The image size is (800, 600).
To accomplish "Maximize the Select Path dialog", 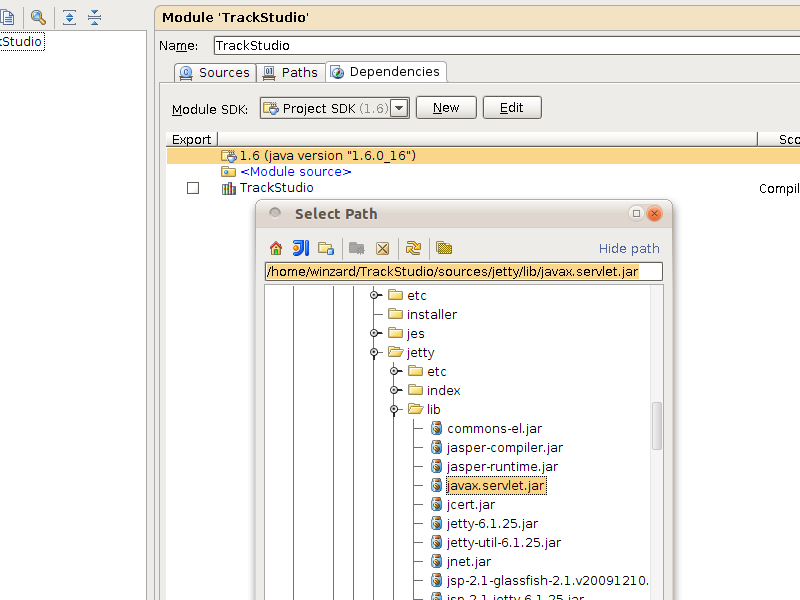I will click(636, 213).
